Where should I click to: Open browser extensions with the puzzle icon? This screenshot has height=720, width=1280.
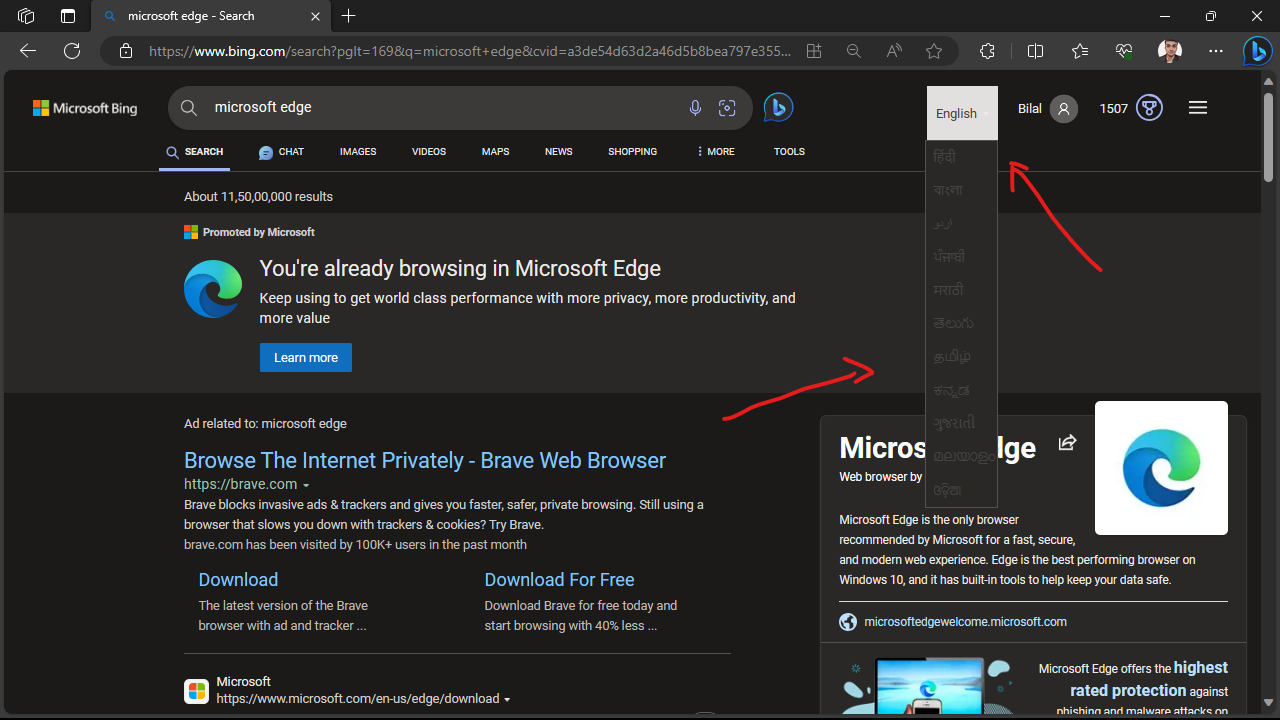pos(987,51)
